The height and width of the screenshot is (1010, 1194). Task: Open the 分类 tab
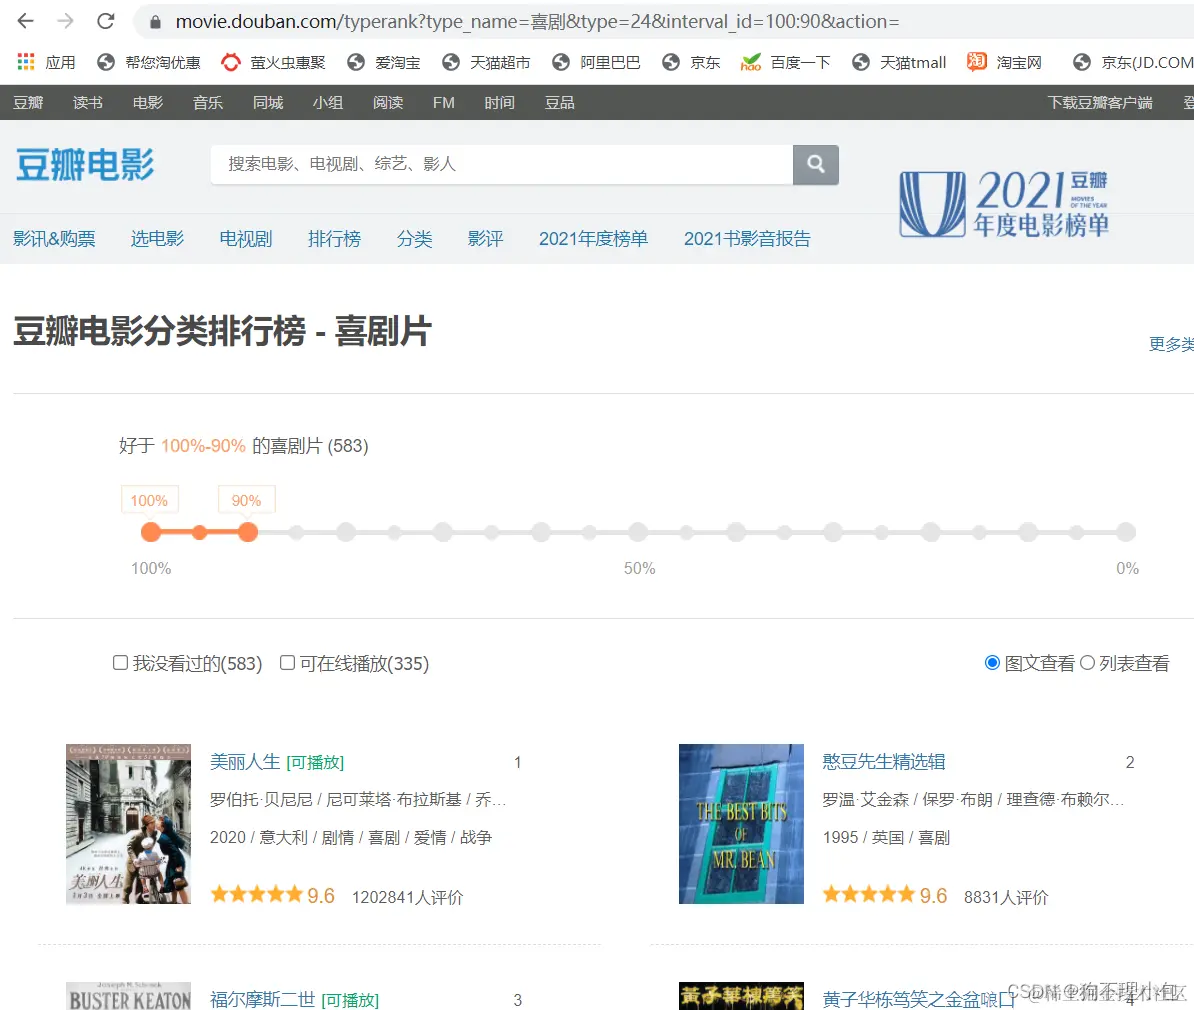pyautogui.click(x=414, y=238)
